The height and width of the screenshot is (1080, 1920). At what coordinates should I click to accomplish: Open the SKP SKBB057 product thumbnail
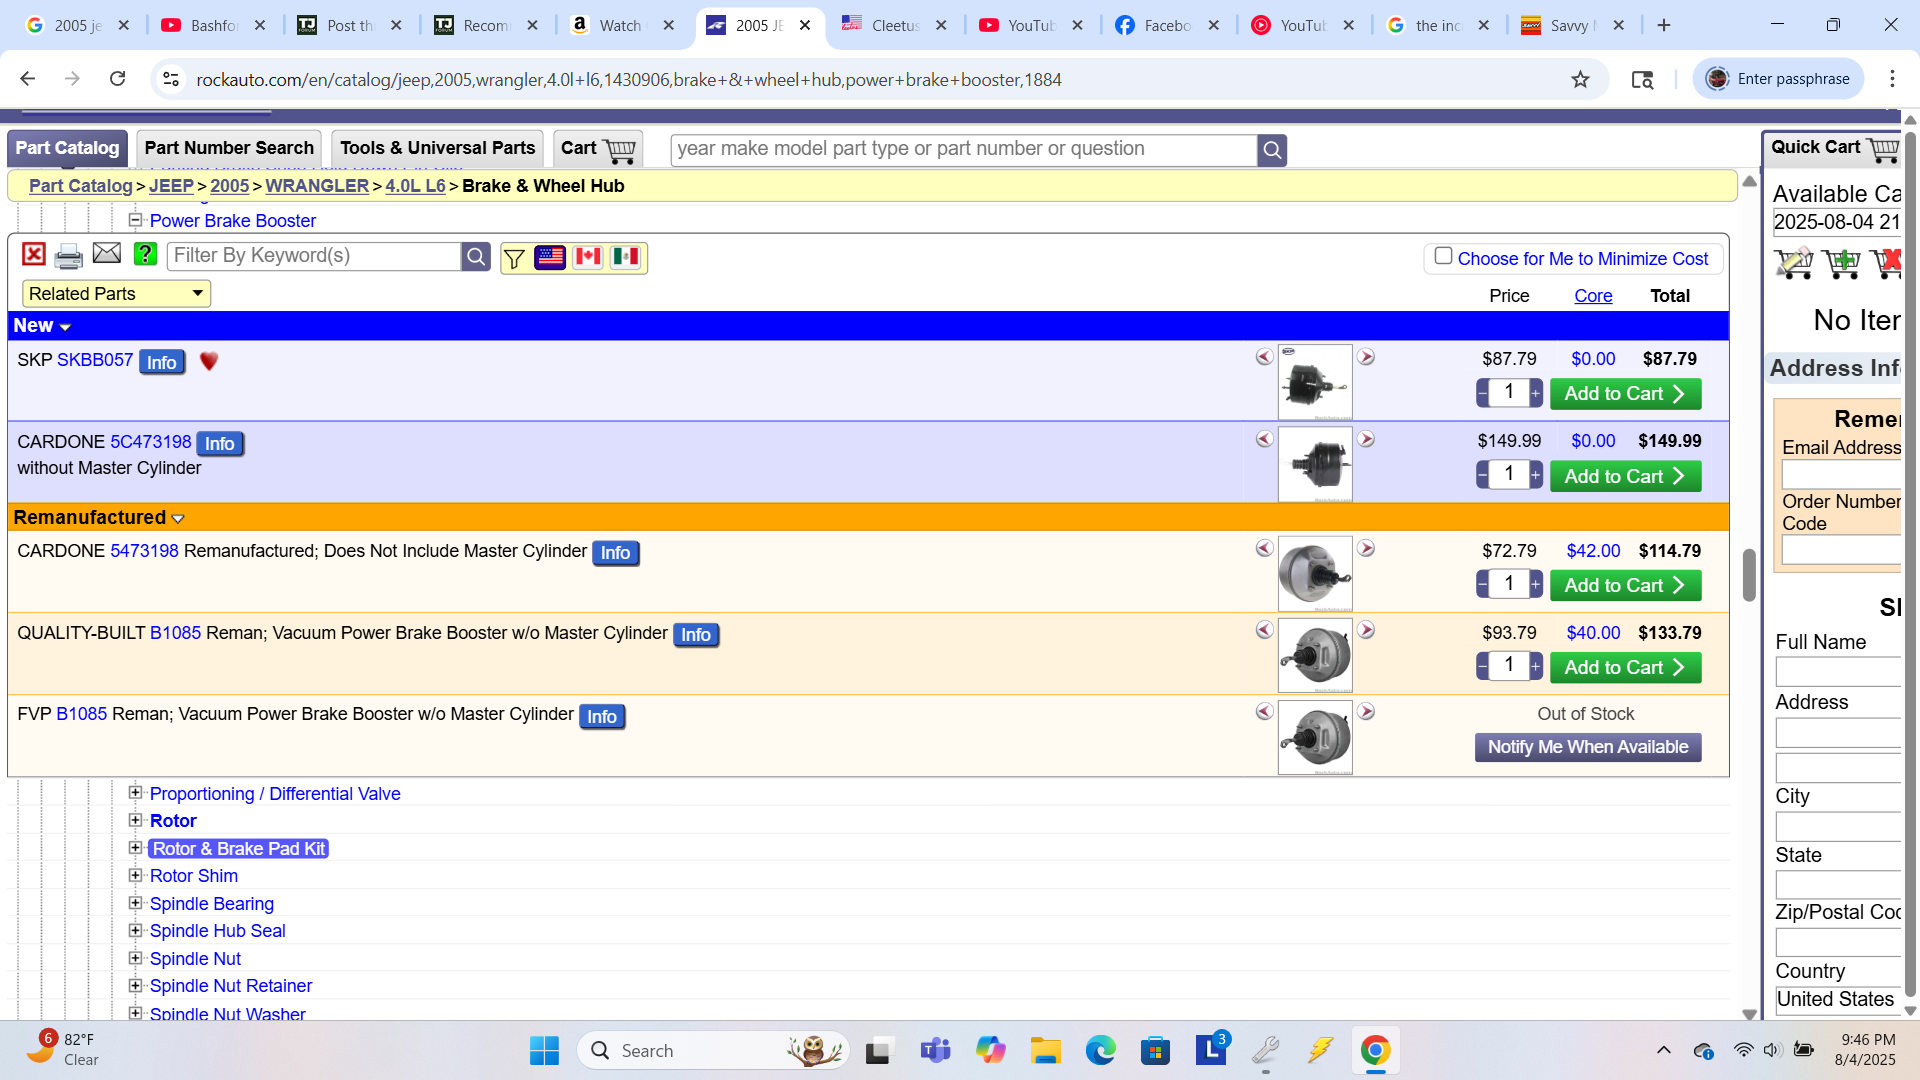click(1314, 381)
